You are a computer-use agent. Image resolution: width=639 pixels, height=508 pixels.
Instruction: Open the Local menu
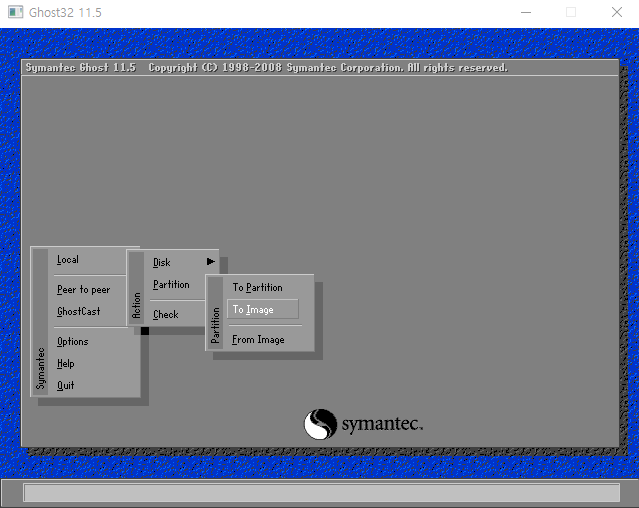pyautogui.click(x=68, y=260)
